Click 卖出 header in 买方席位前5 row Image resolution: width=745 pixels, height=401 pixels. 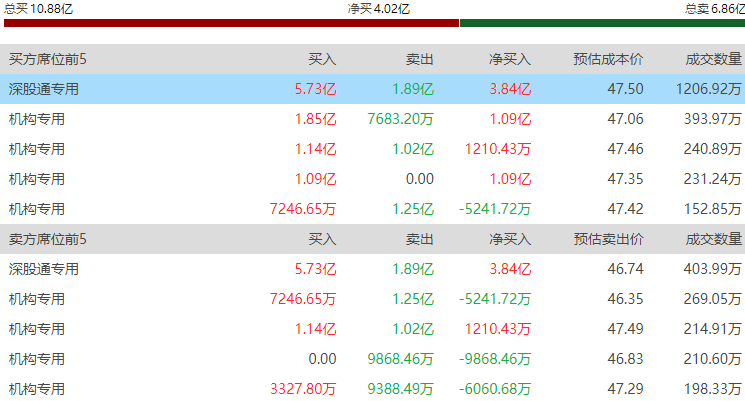(420, 59)
